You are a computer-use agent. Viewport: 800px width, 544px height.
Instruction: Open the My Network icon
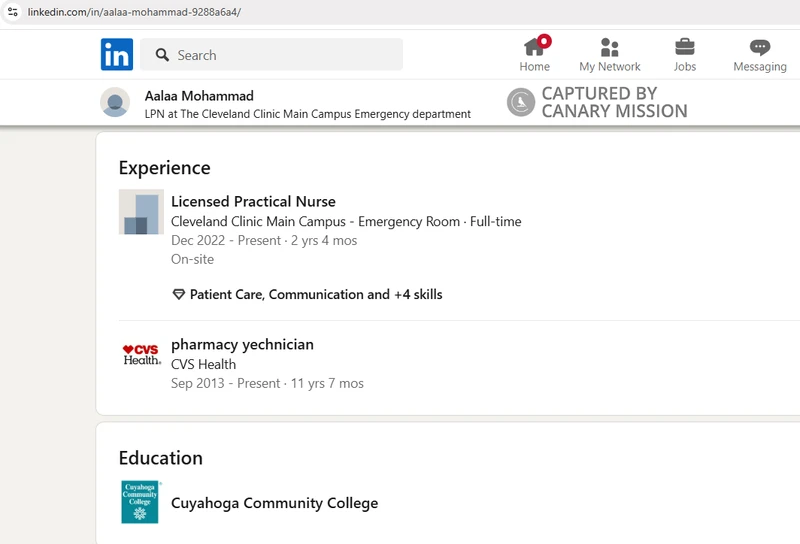610,47
